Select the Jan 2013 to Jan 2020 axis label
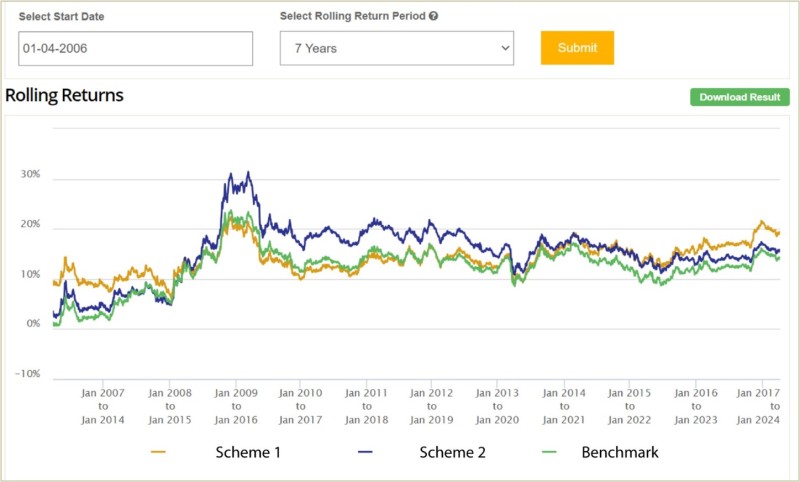The image size is (800, 482). click(x=499, y=407)
